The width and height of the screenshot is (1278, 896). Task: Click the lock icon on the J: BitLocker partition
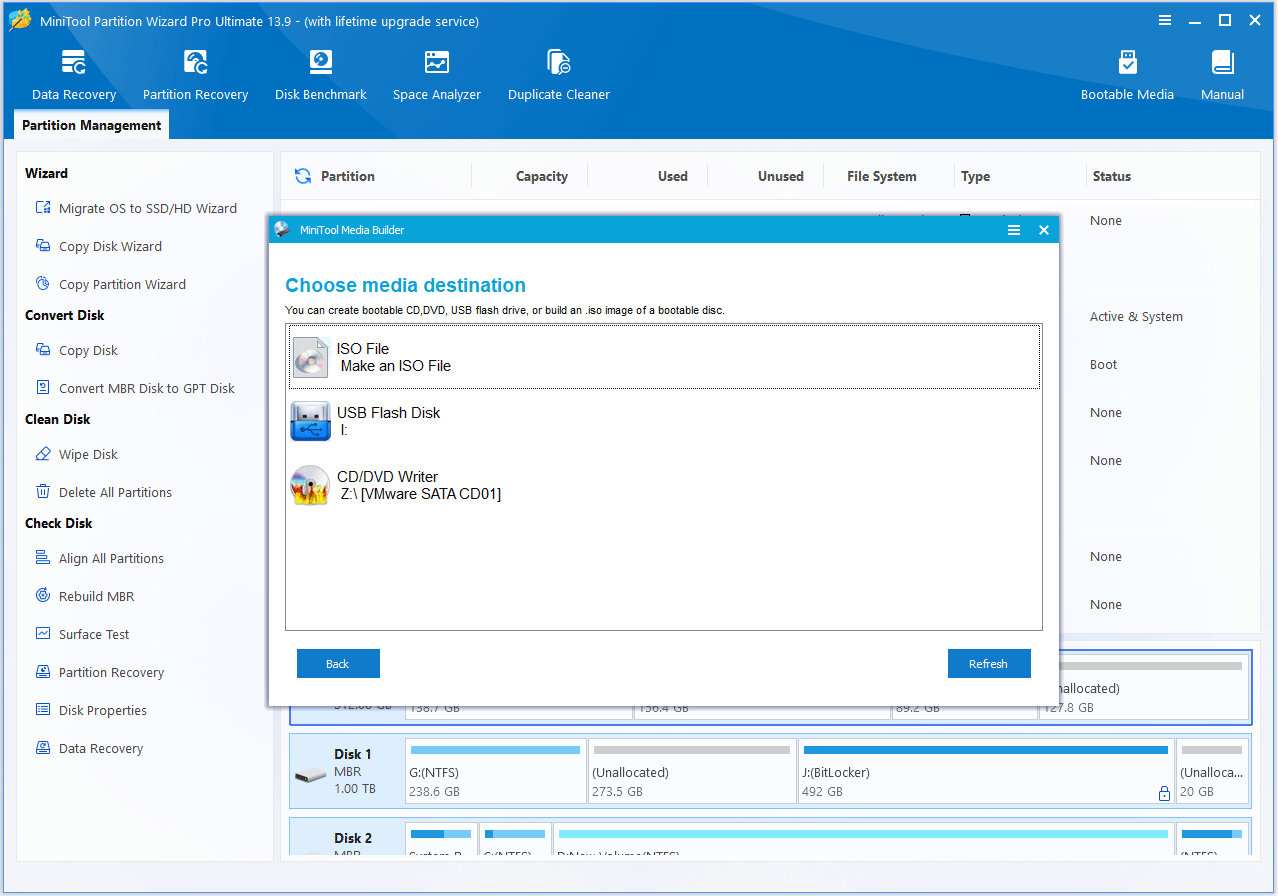pos(1164,793)
